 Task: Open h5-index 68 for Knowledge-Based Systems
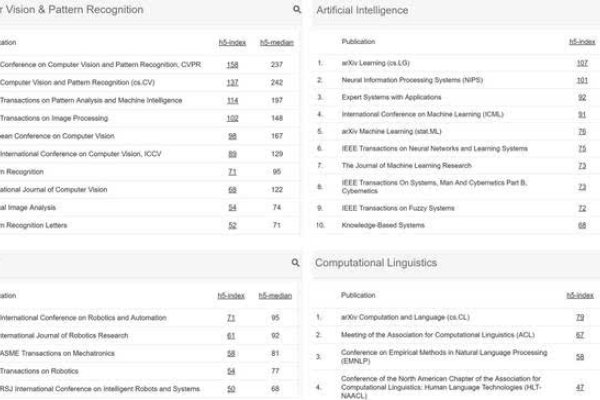[582, 226]
